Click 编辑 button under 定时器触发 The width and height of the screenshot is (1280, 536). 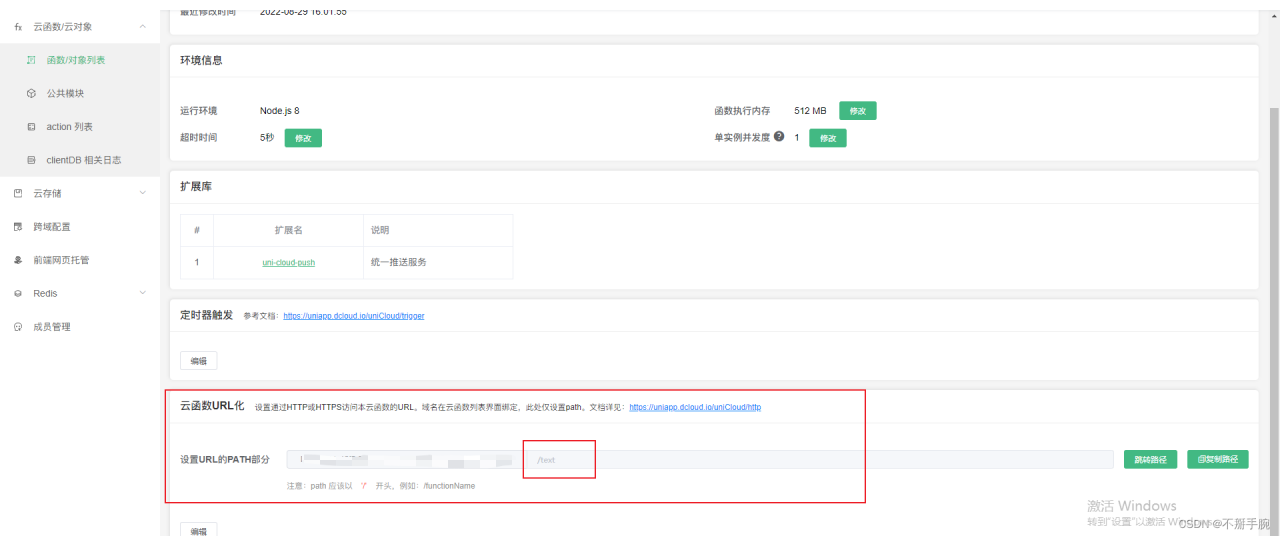click(x=198, y=361)
